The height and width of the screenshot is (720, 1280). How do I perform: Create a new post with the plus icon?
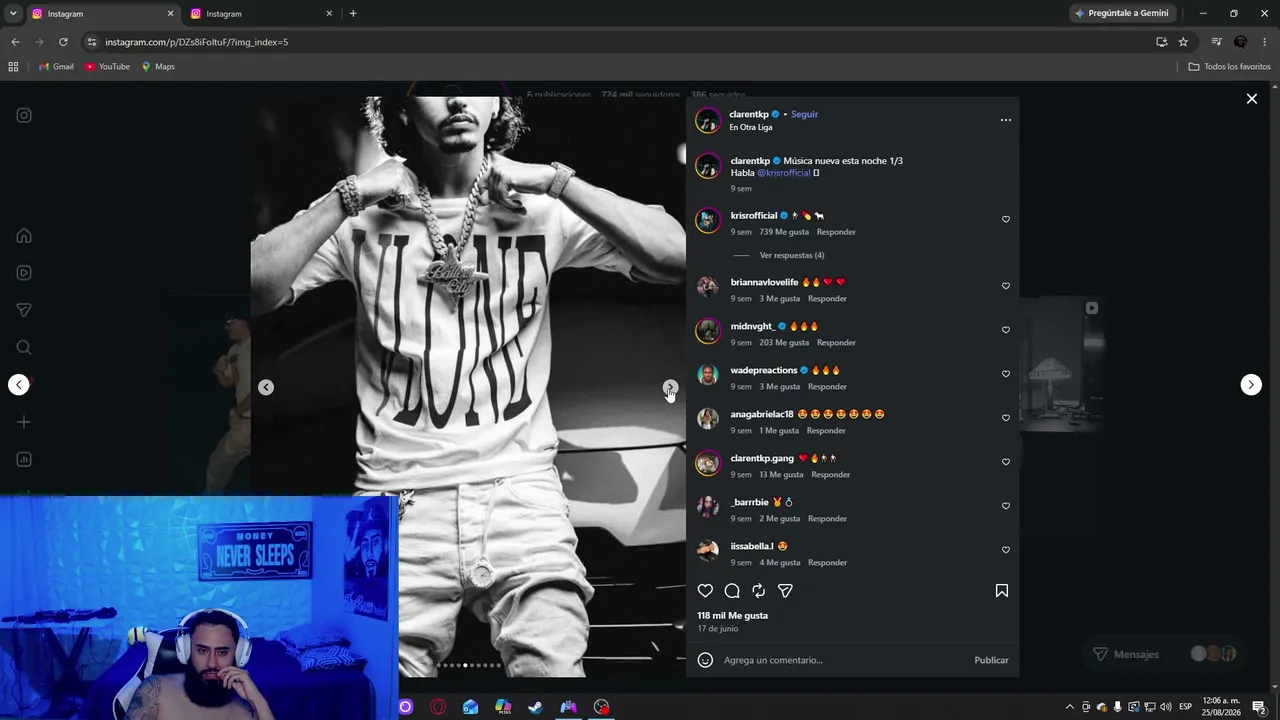click(24, 422)
